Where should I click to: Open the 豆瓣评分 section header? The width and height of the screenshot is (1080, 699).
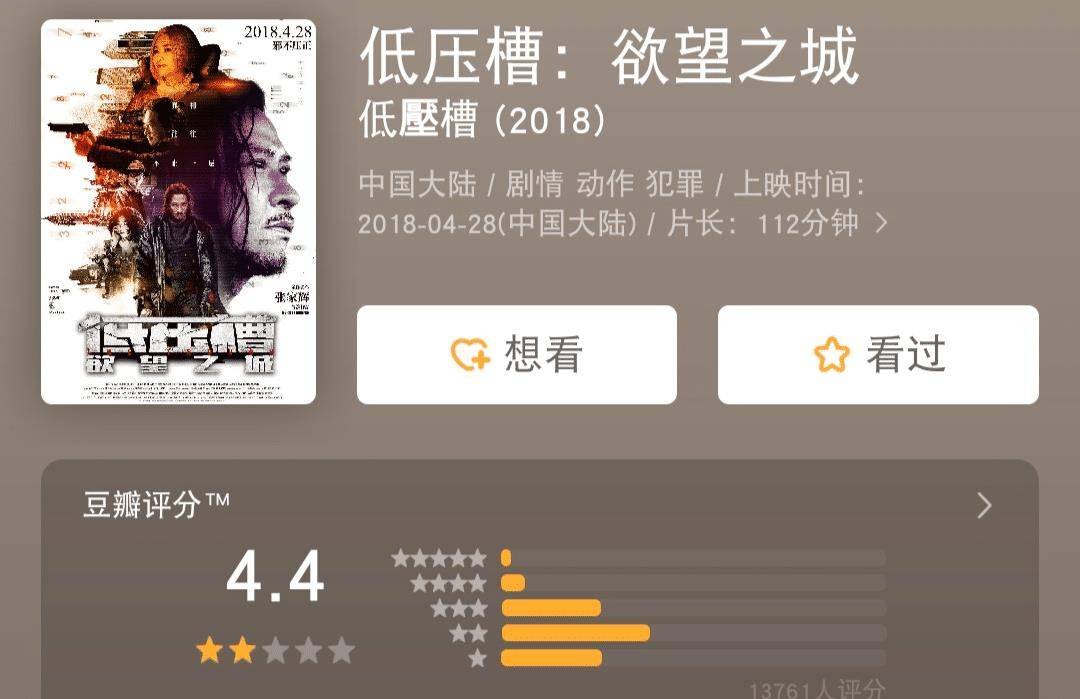(x=156, y=505)
